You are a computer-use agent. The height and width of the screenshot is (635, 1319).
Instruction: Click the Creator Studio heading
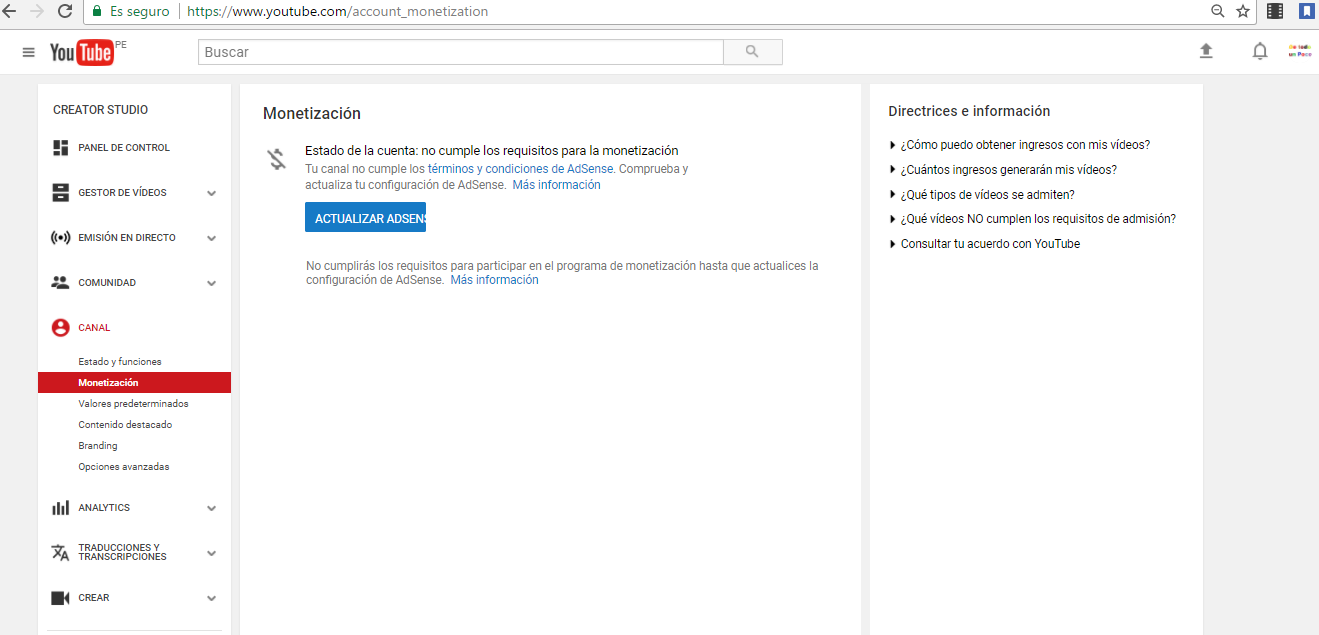pos(100,110)
